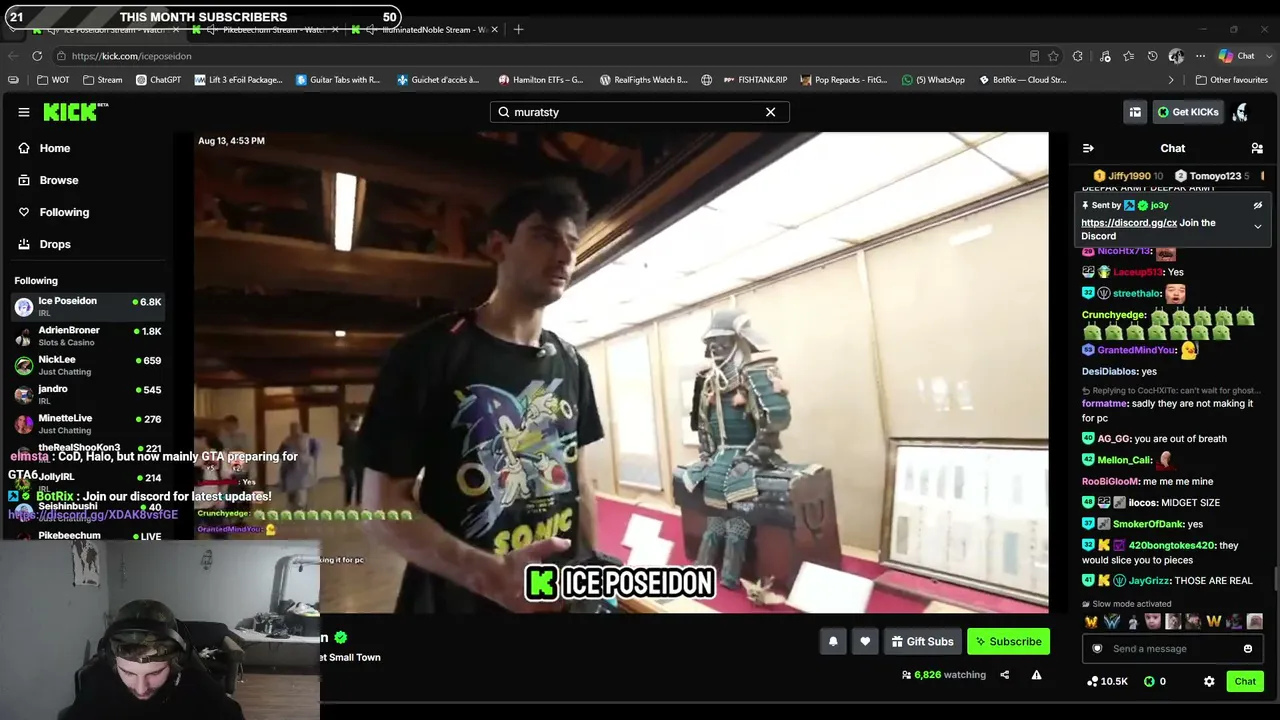The image size is (1280, 720).
Task: Click the green Chat send button
Action: (1245, 682)
